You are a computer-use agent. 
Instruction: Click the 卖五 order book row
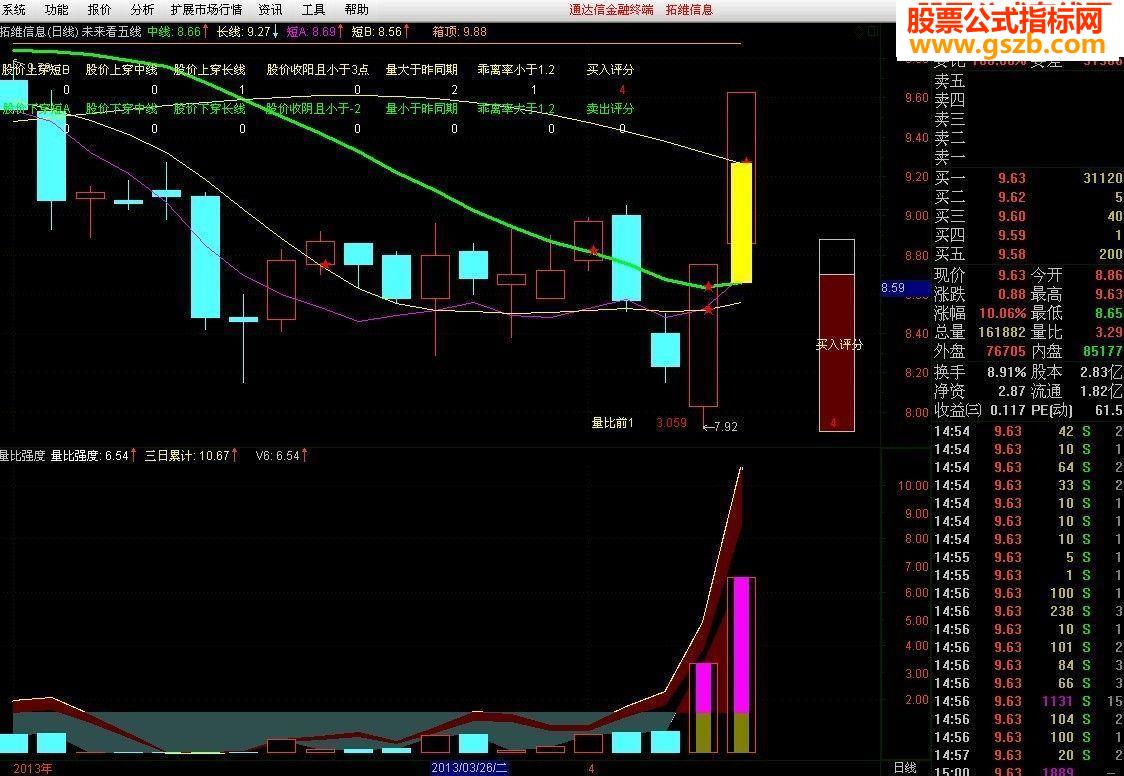1029,82
